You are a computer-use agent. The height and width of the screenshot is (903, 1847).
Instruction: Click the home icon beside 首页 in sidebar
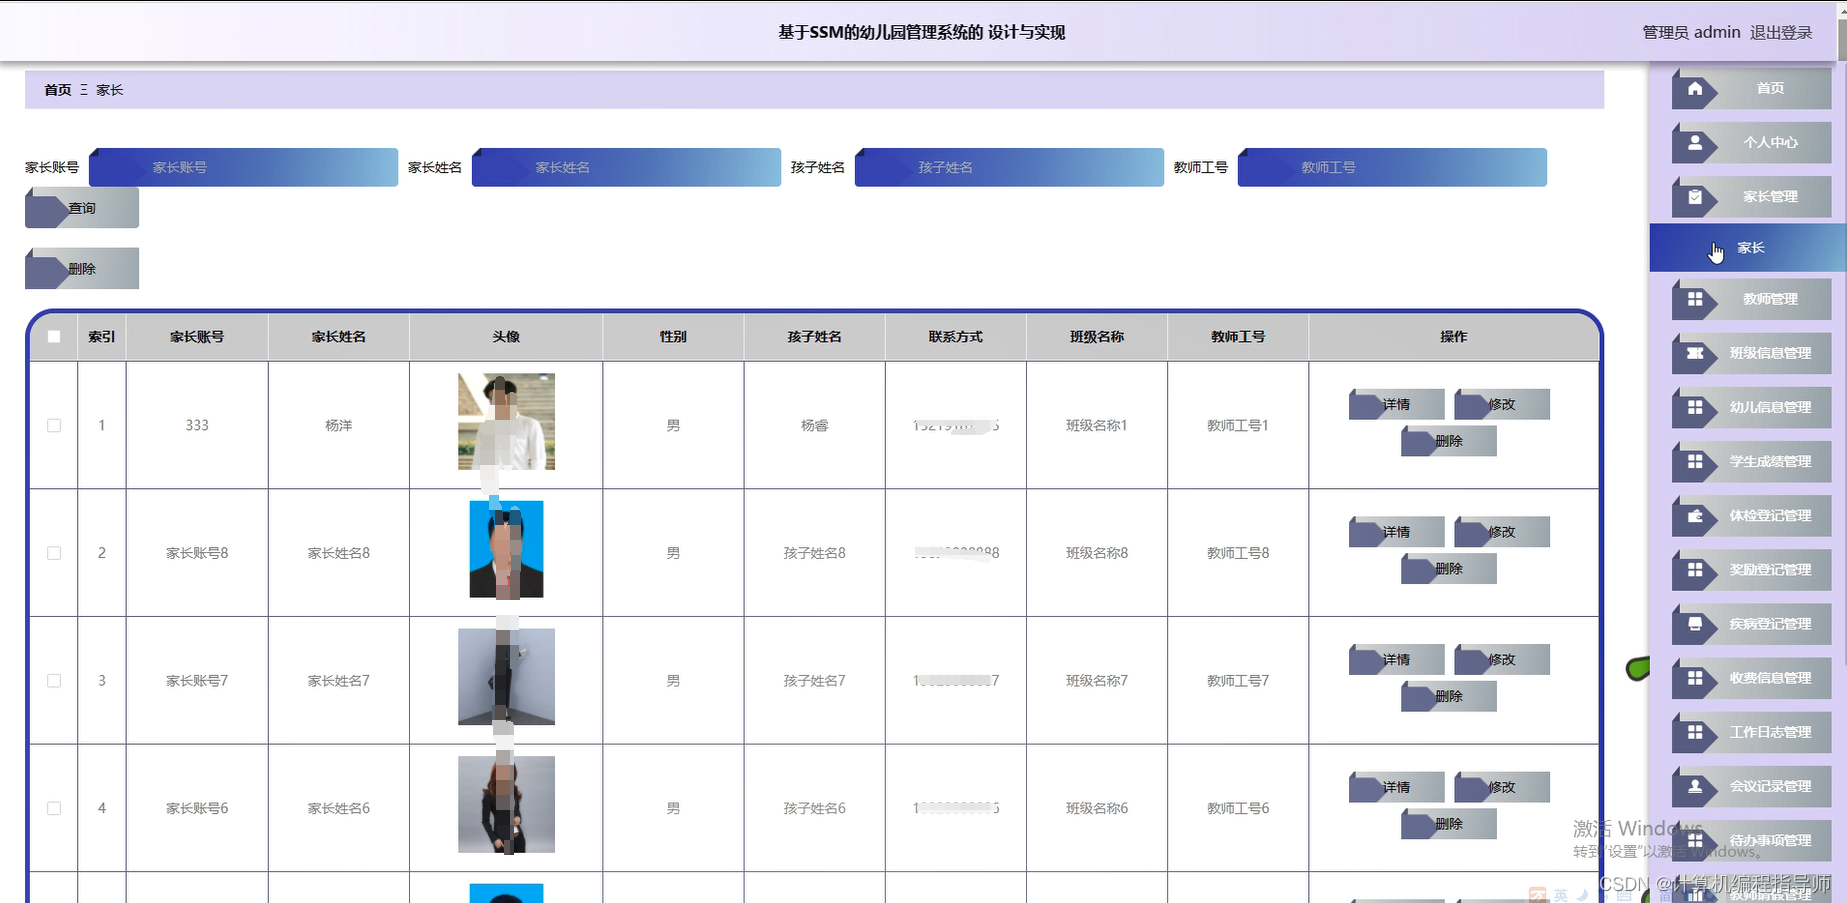1695,88
